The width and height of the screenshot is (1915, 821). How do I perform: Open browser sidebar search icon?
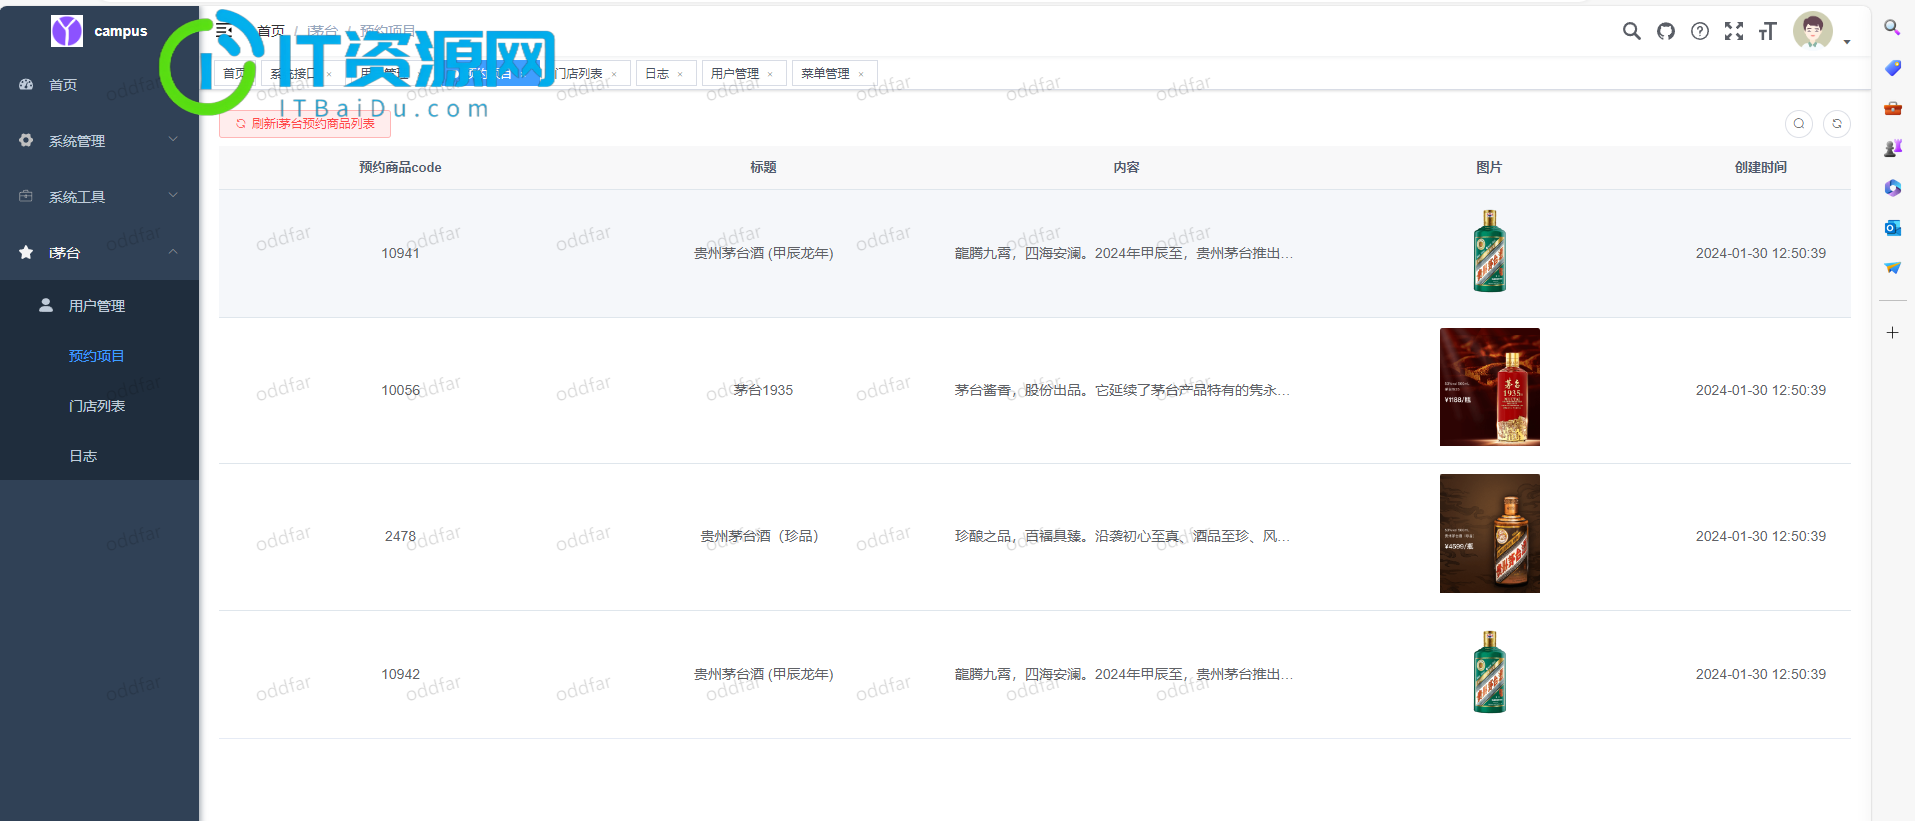pyautogui.click(x=1892, y=28)
